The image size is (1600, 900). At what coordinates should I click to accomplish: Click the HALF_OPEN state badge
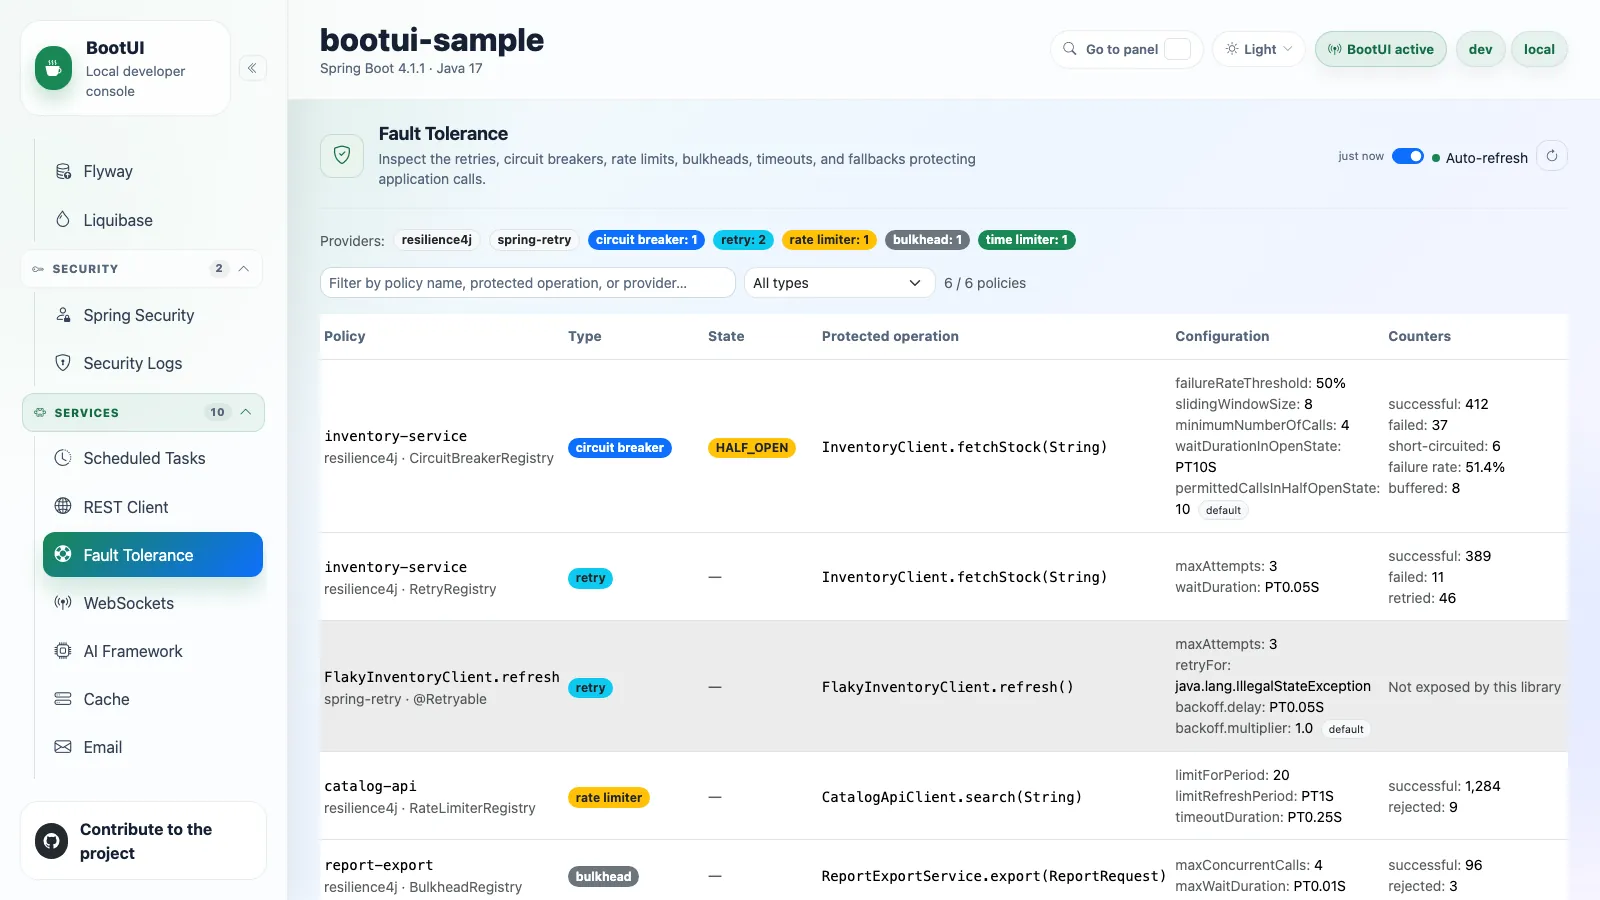tap(752, 448)
